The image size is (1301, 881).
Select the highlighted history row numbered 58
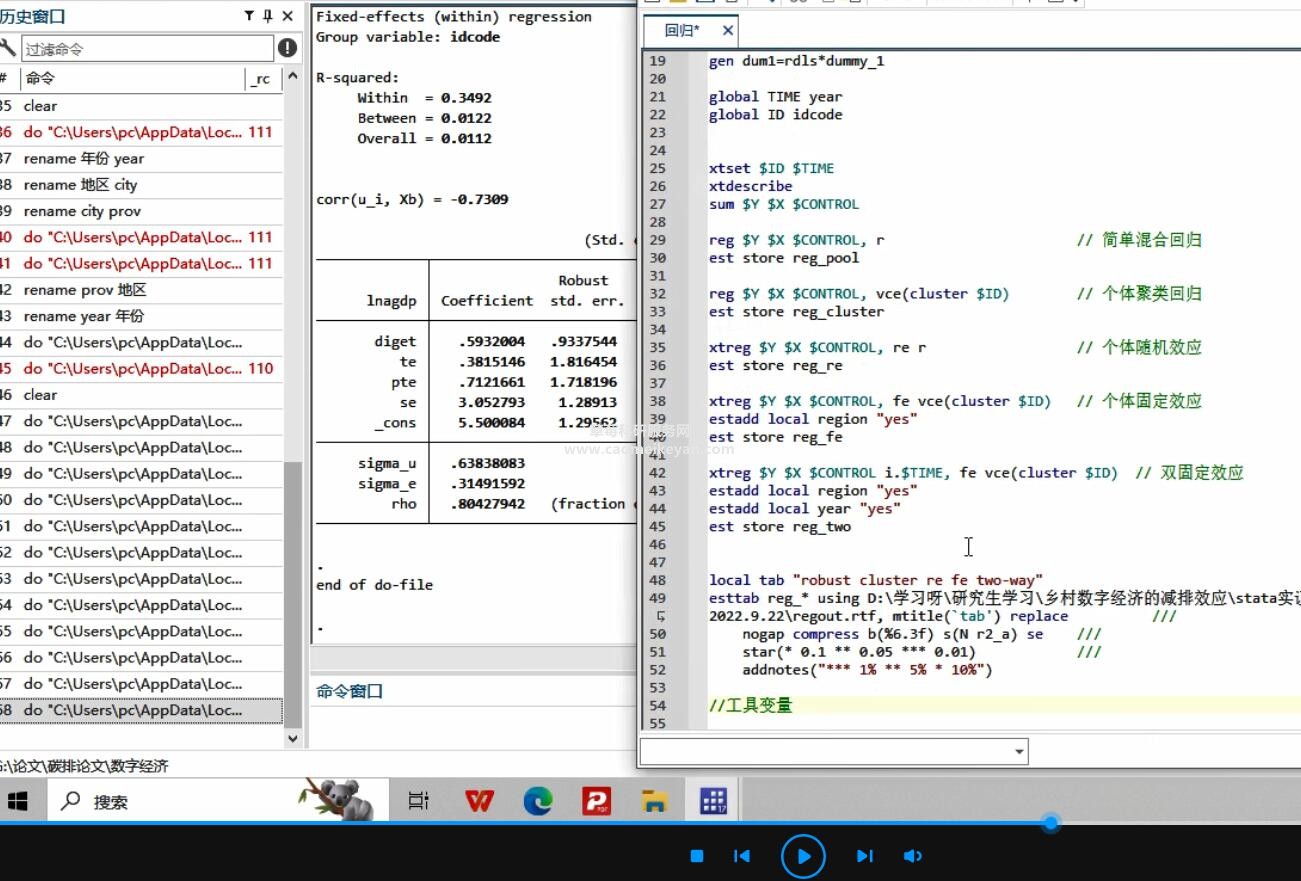tap(141, 710)
